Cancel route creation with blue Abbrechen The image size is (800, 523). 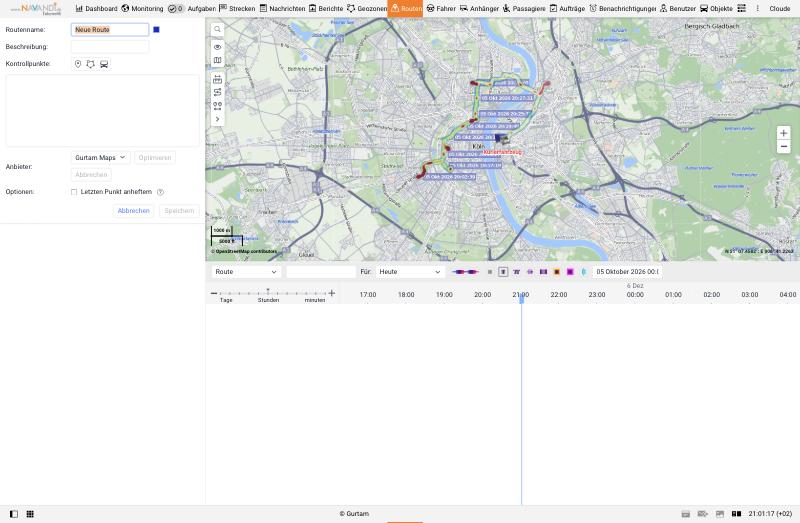coord(134,211)
